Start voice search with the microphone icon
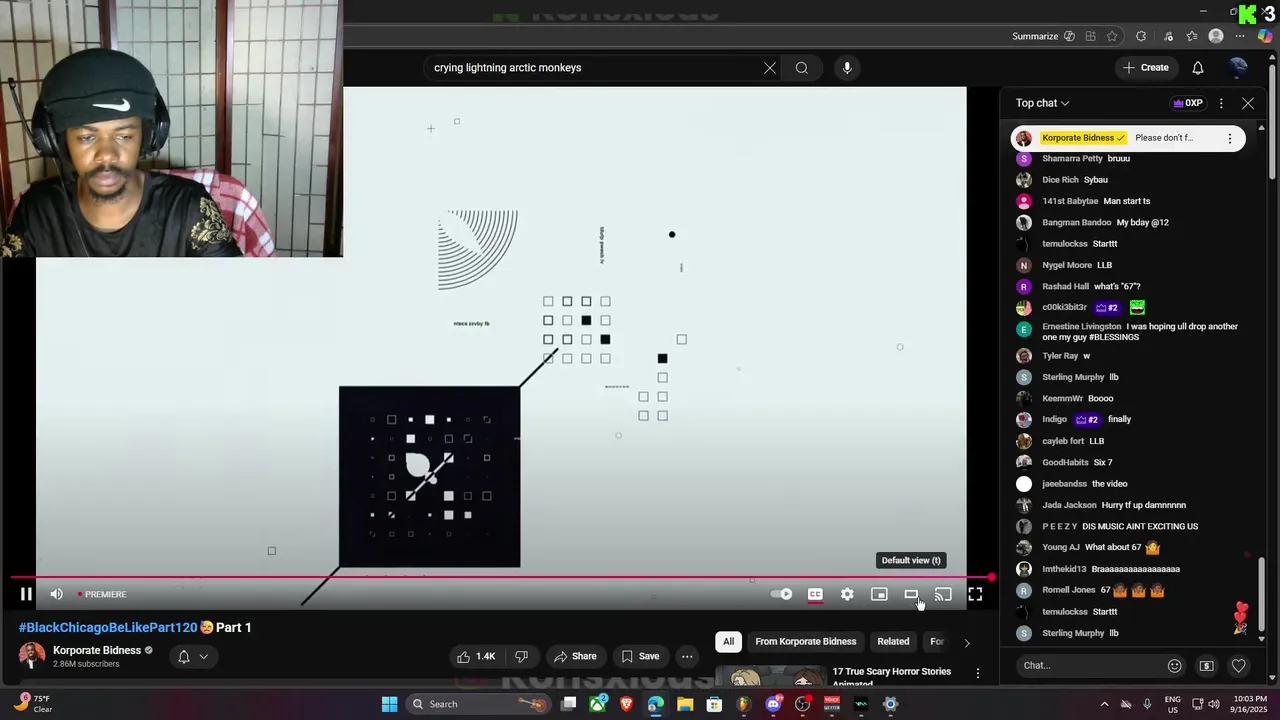This screenshot has height=720, width=1280. (x=847, y=68)
